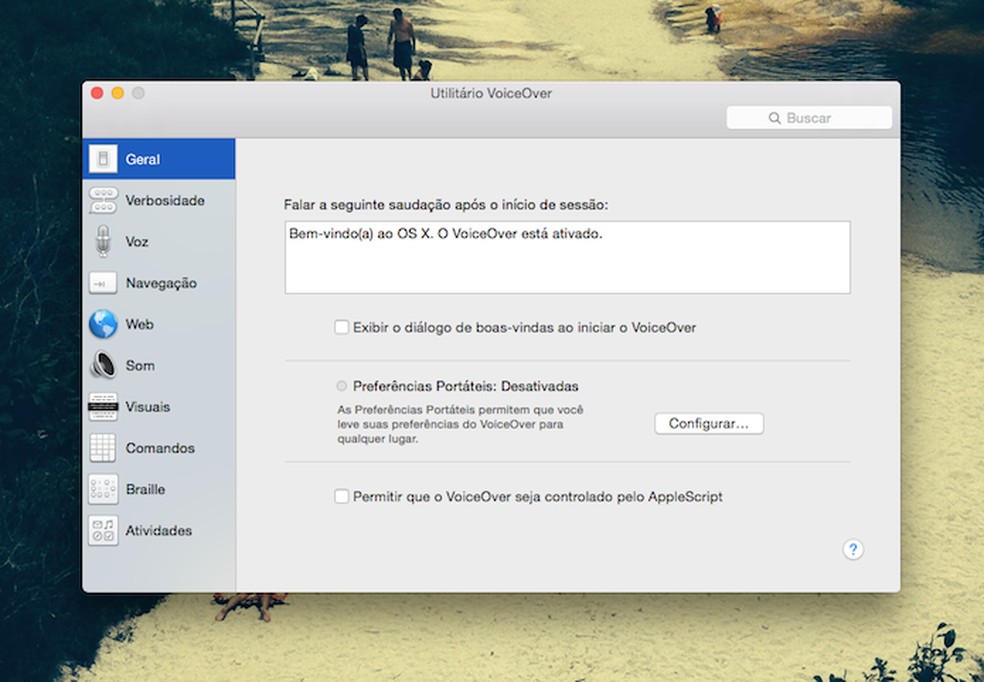
Task: Enable the welcome dialog checkbox
Action: (341, 327)
